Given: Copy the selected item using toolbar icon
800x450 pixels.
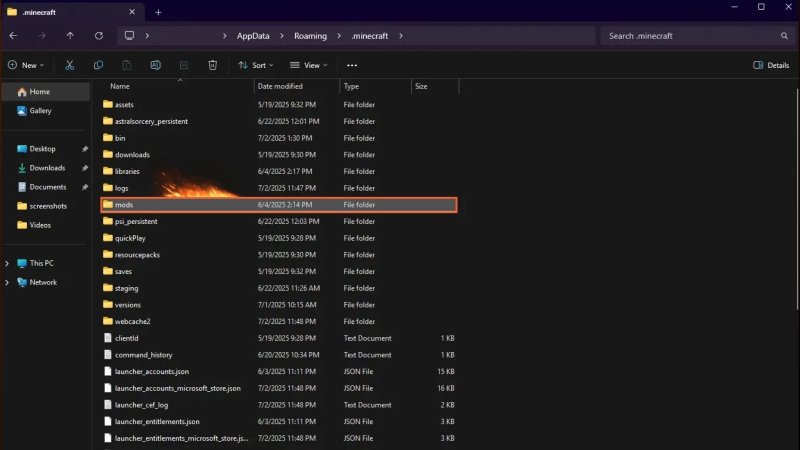Looking at the screenshot, I should (x=98, y=65).
